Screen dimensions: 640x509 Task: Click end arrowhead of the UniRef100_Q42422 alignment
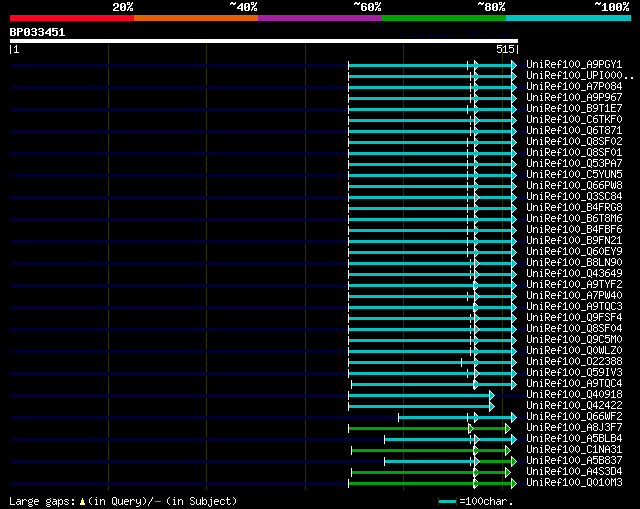click(492, 406)
